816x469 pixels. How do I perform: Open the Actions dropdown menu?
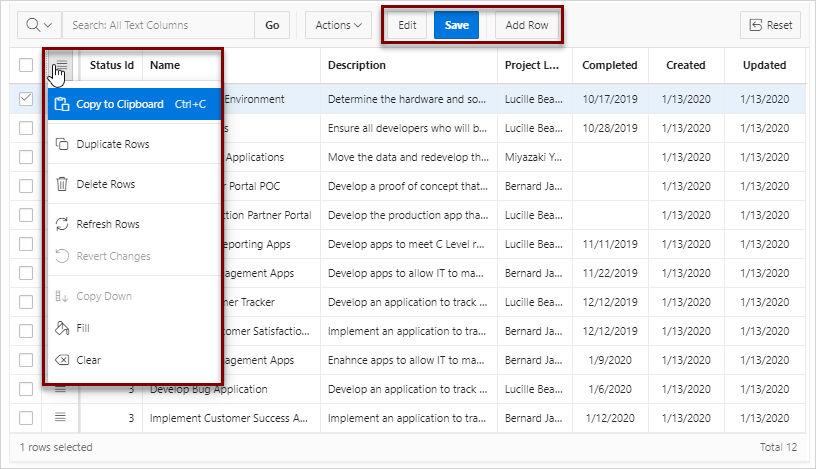338,25
